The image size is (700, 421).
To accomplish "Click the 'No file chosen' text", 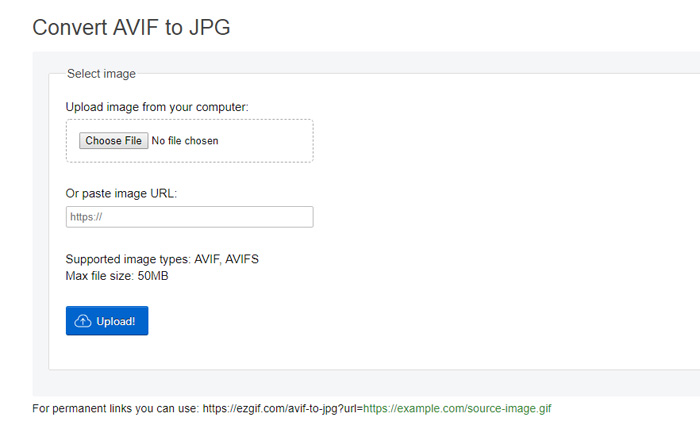I will pyautogui.click(x=185, y=141).
